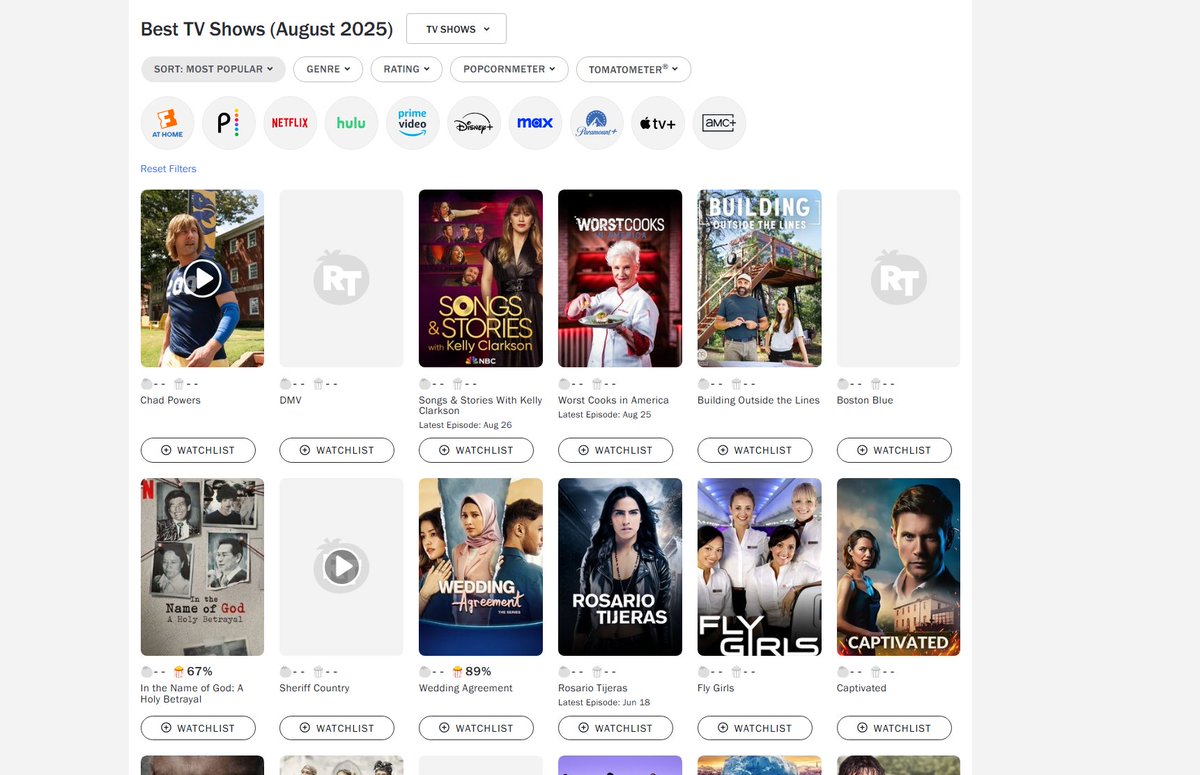Open Sort: Most Popular dropdown
Image resolution: width=1200 pixels, height=775 pixels.
point(213,69)
